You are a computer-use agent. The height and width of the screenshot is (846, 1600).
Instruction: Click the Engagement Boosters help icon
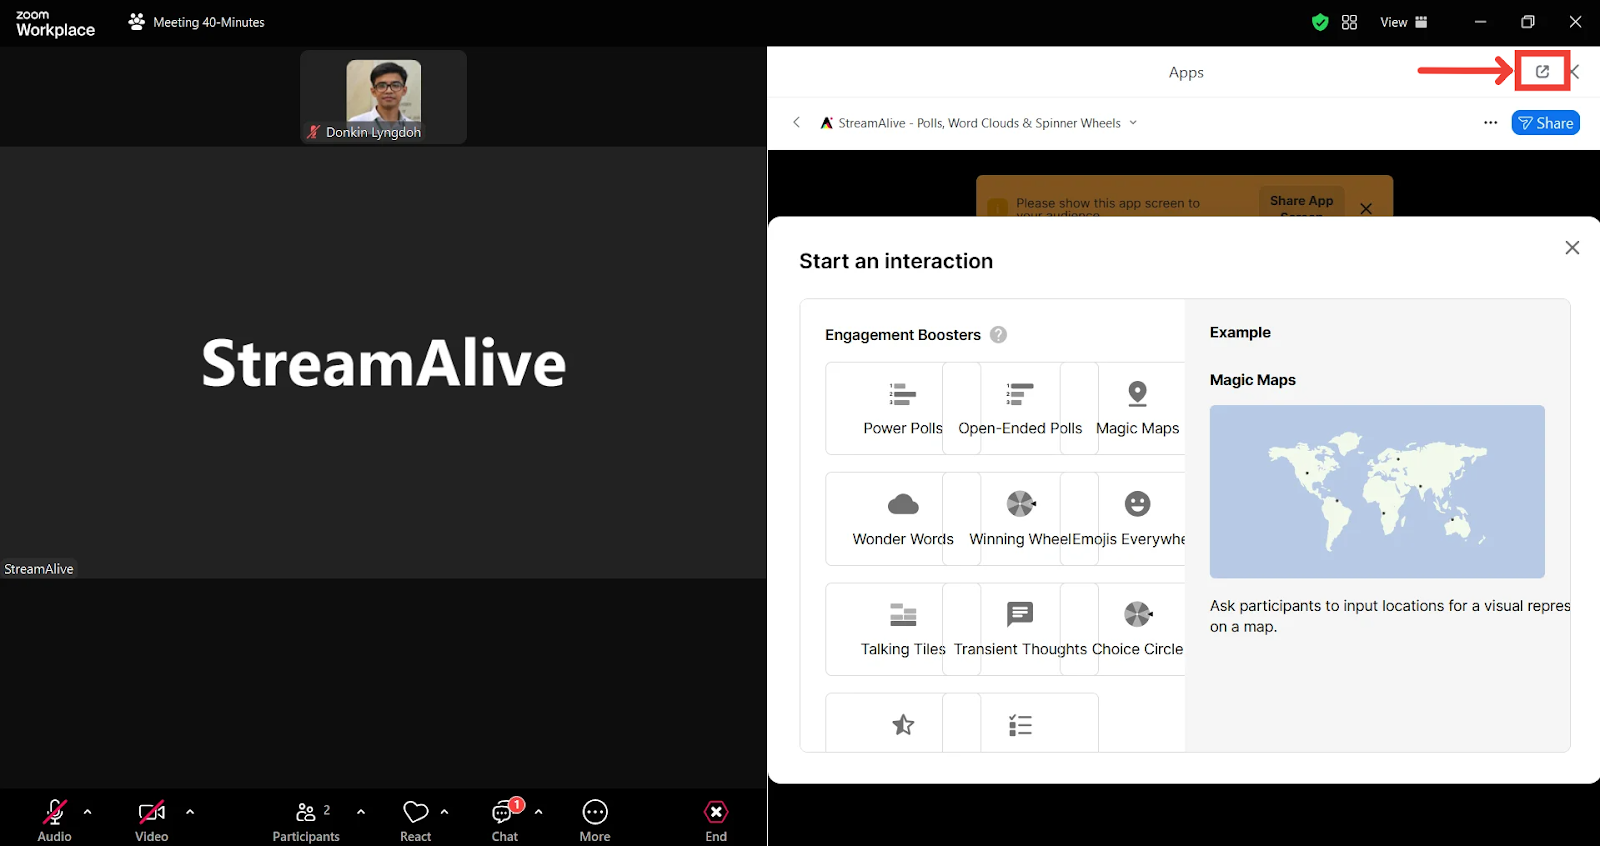coord(998,335)
